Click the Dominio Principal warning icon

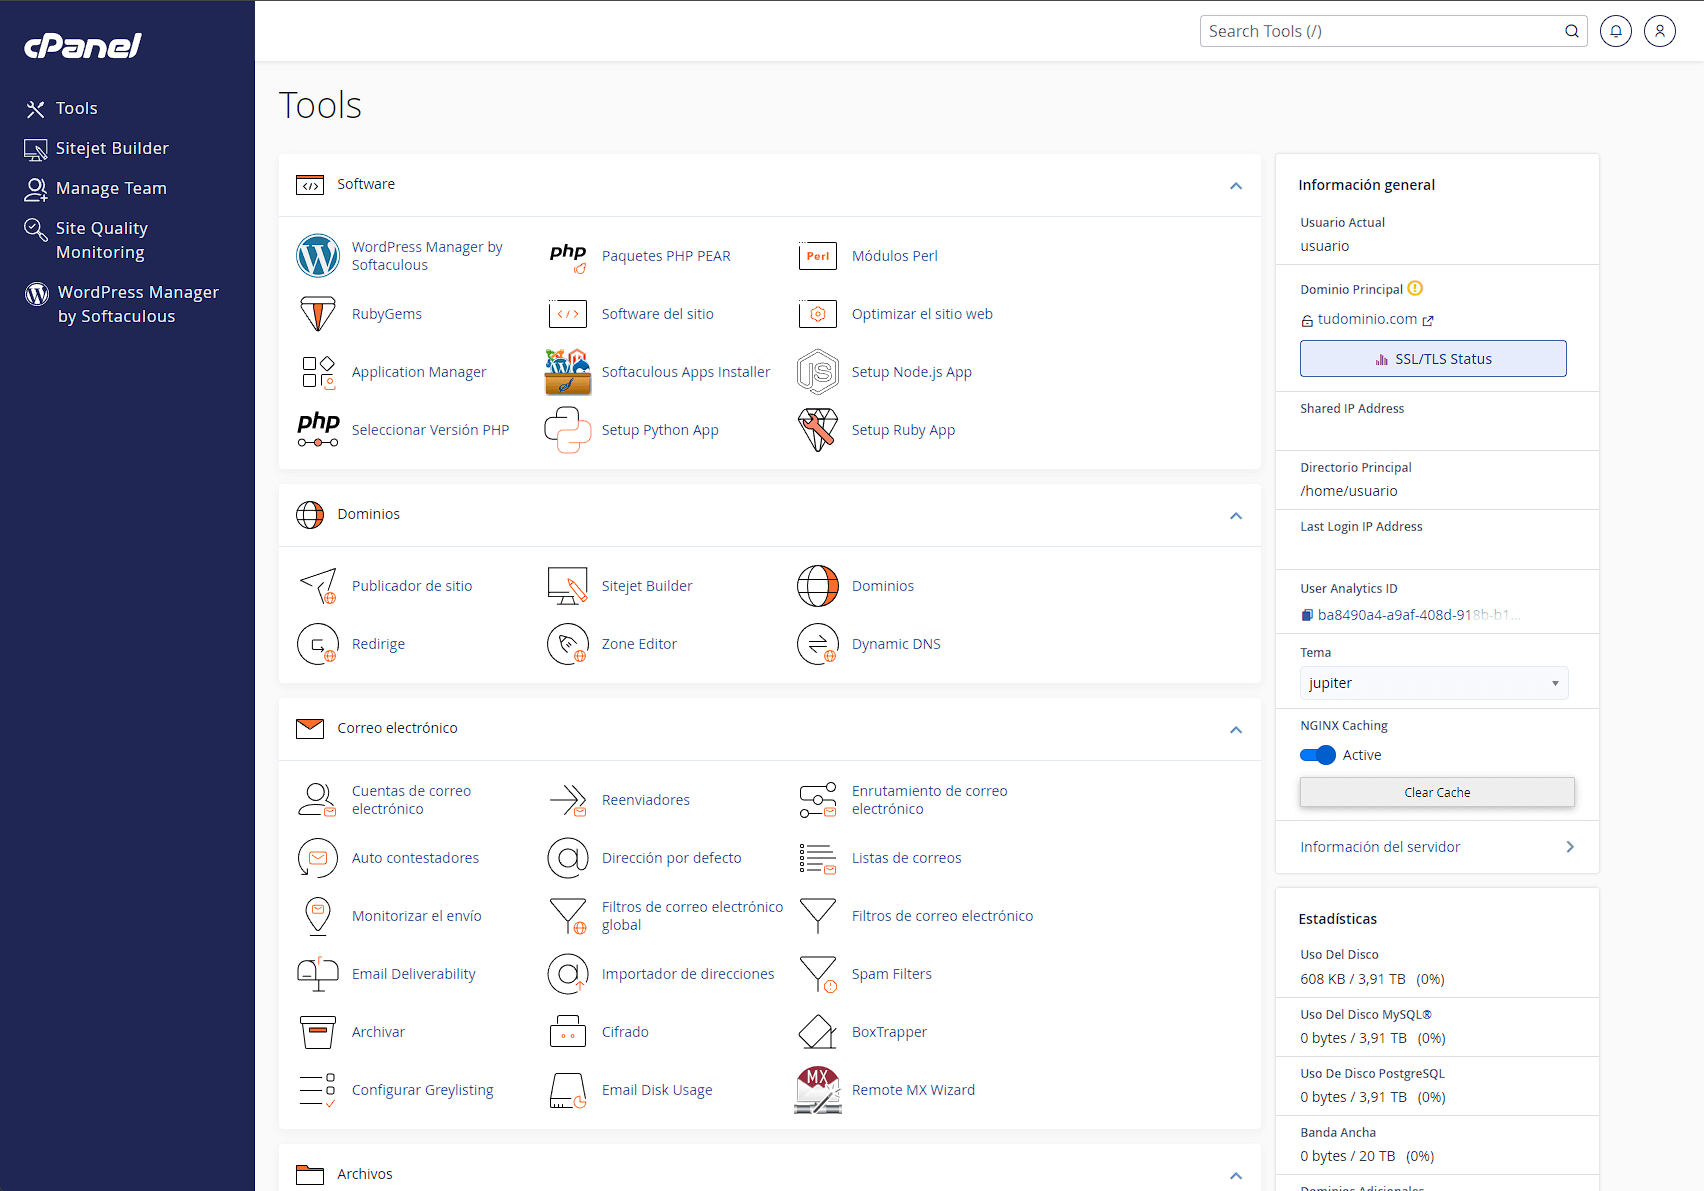point(1415,289)
